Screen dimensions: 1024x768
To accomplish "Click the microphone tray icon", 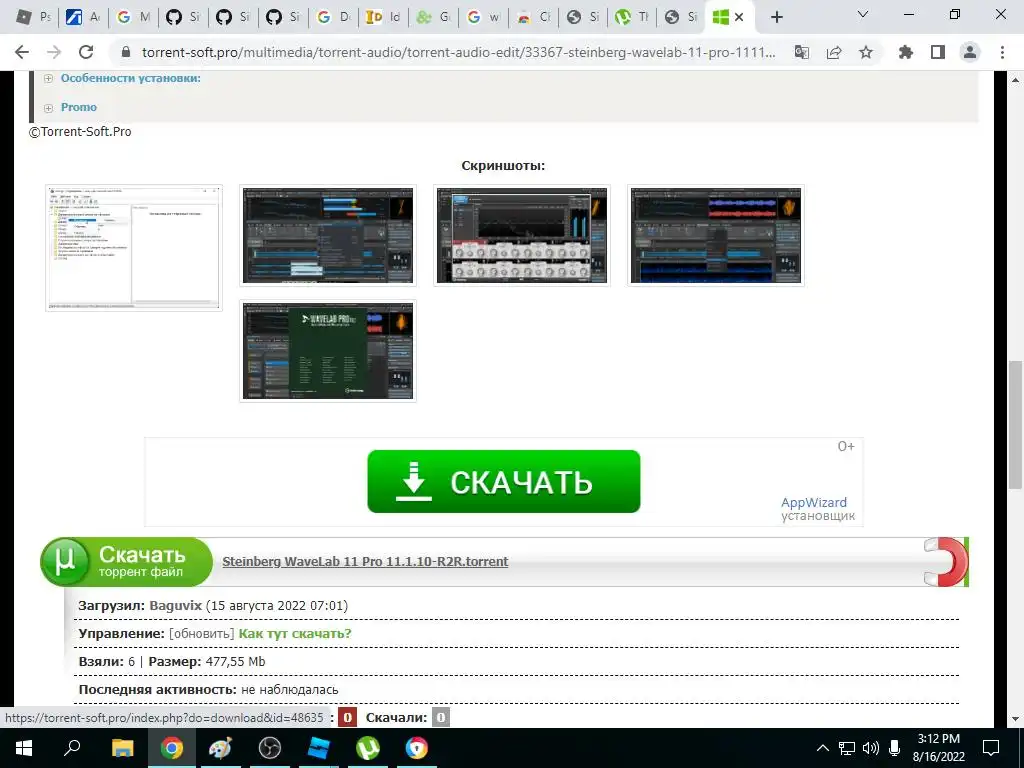I will click(895, 748).
